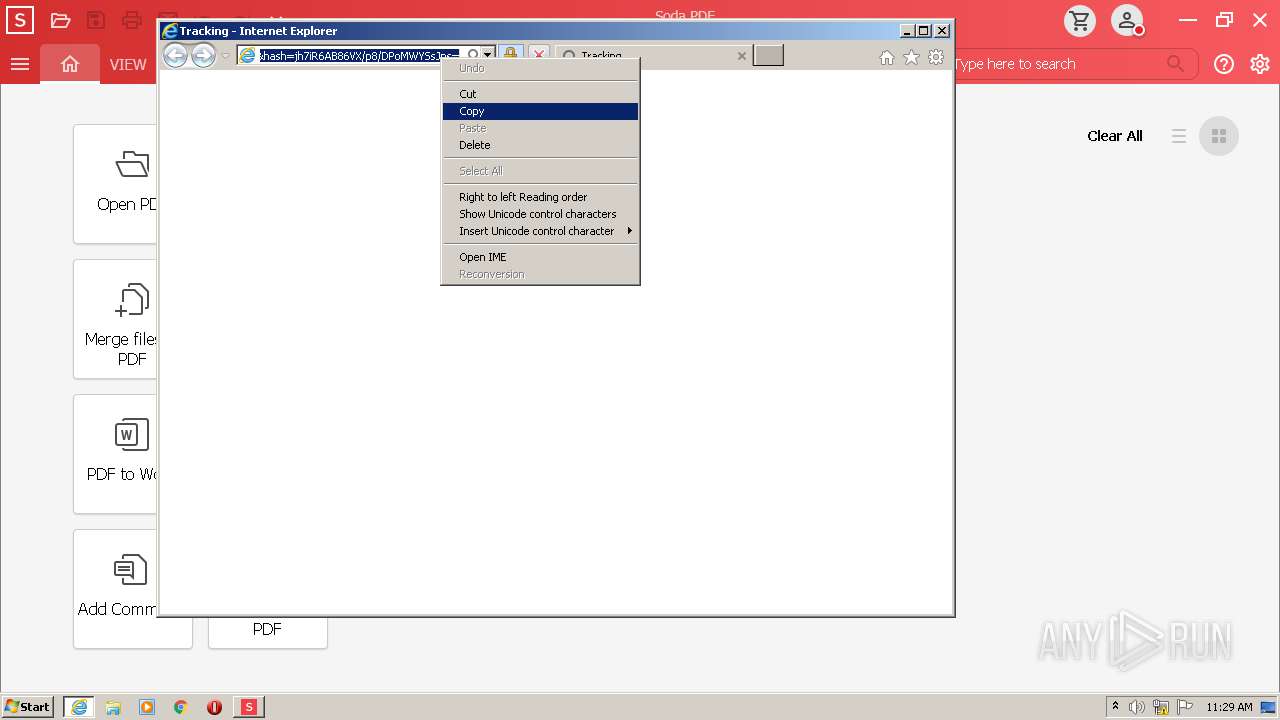Choose Copy from the context menu
Screen dimensions: 1280x720
pos(540,111)
